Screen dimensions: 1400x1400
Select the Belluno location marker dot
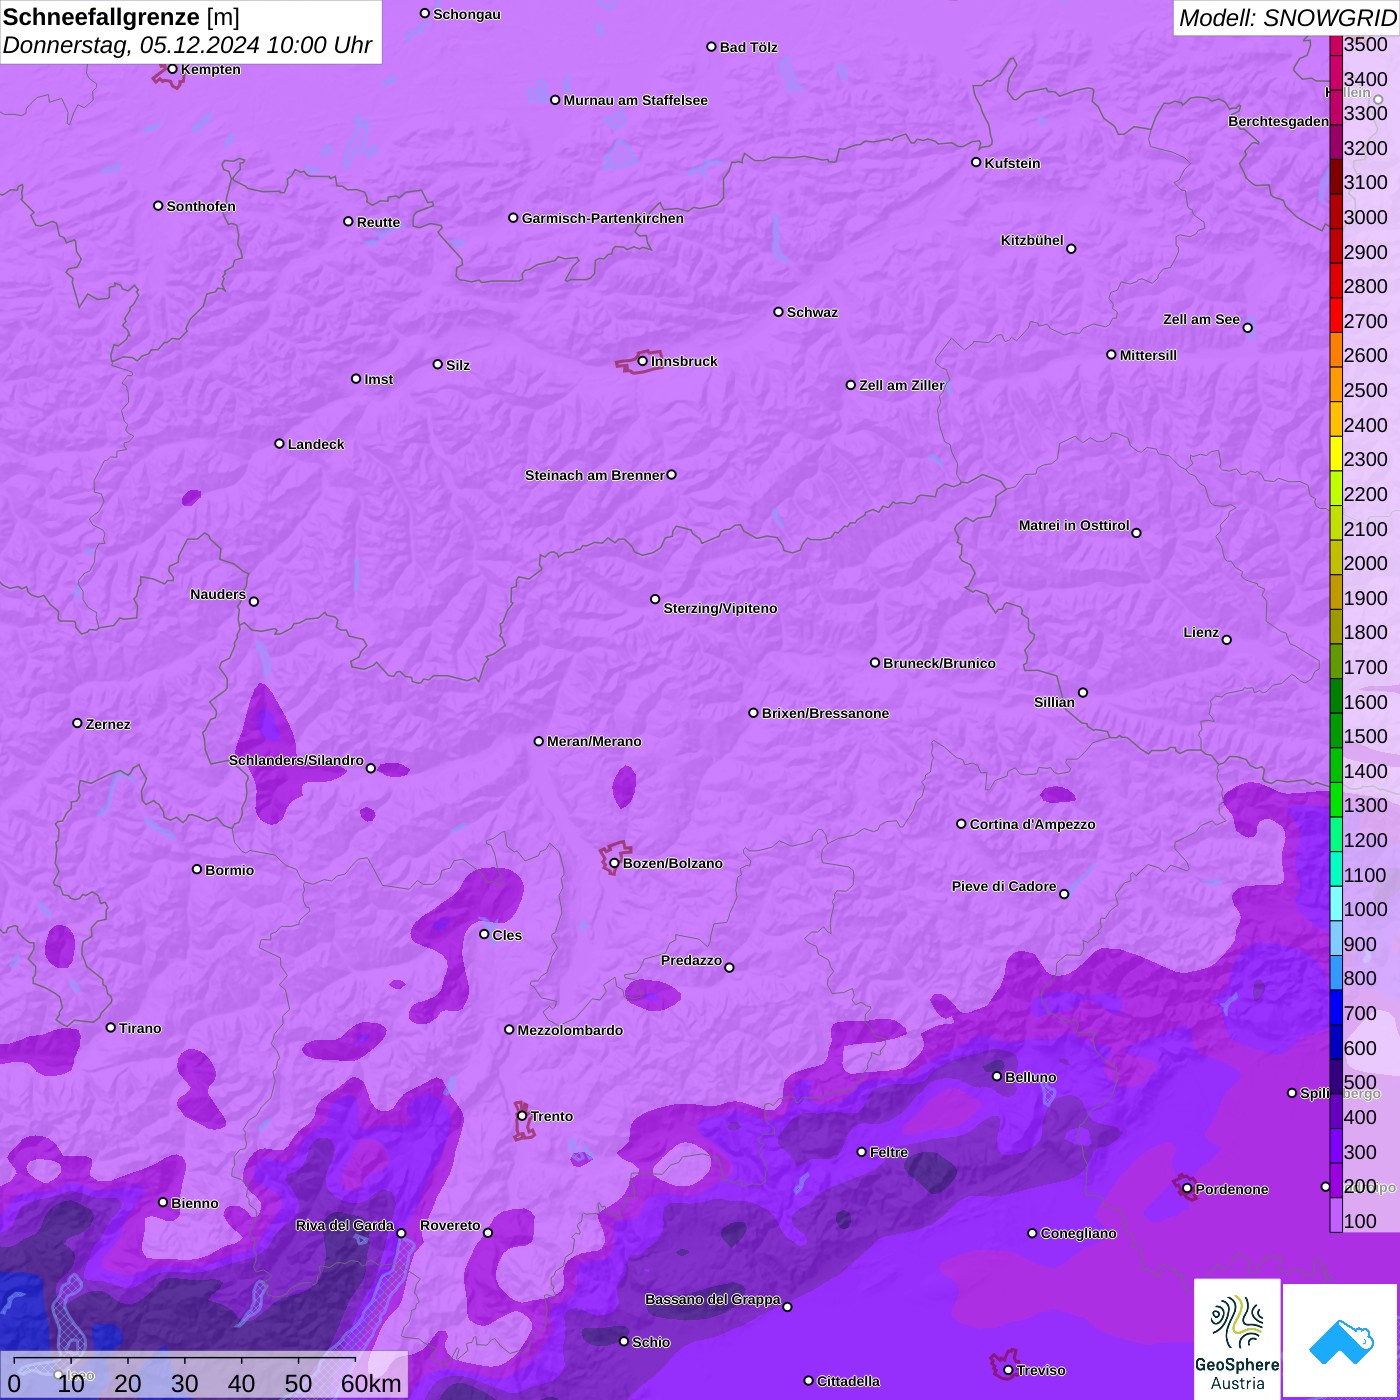996,1076
